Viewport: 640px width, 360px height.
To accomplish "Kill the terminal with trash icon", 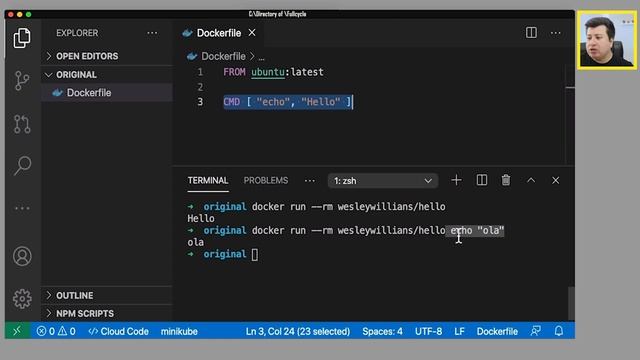I will (506, 180).
